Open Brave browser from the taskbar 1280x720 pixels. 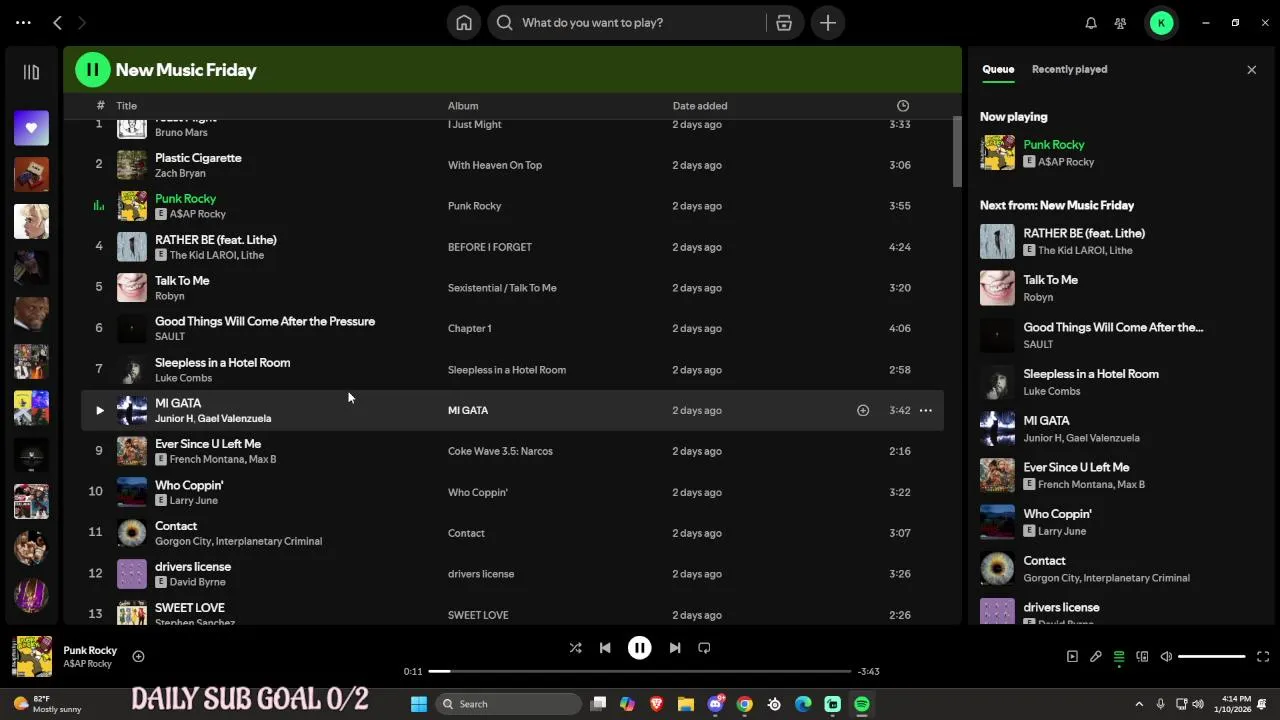[x=656, y=704]
